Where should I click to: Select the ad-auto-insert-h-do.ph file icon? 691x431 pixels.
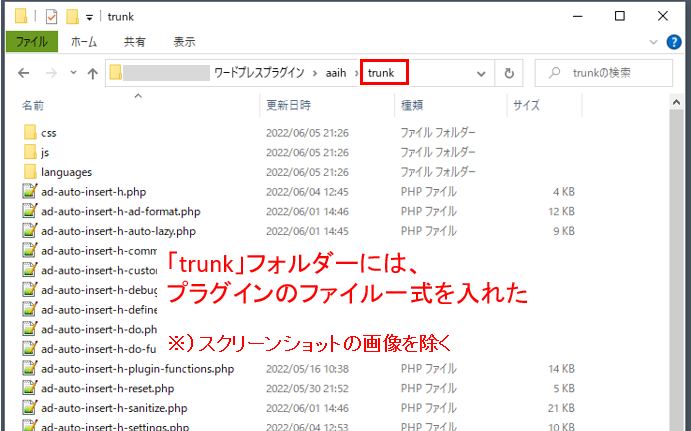coord(30,329)
